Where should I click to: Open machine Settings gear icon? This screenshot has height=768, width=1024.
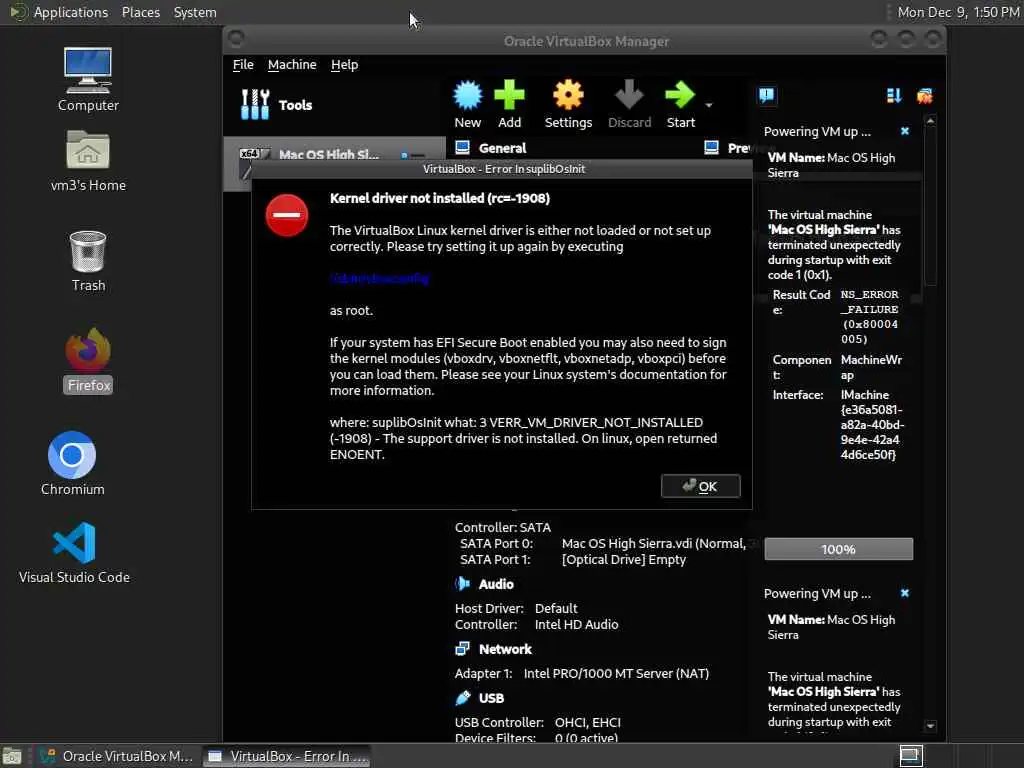pyautogui.click(x=568, y=104)
